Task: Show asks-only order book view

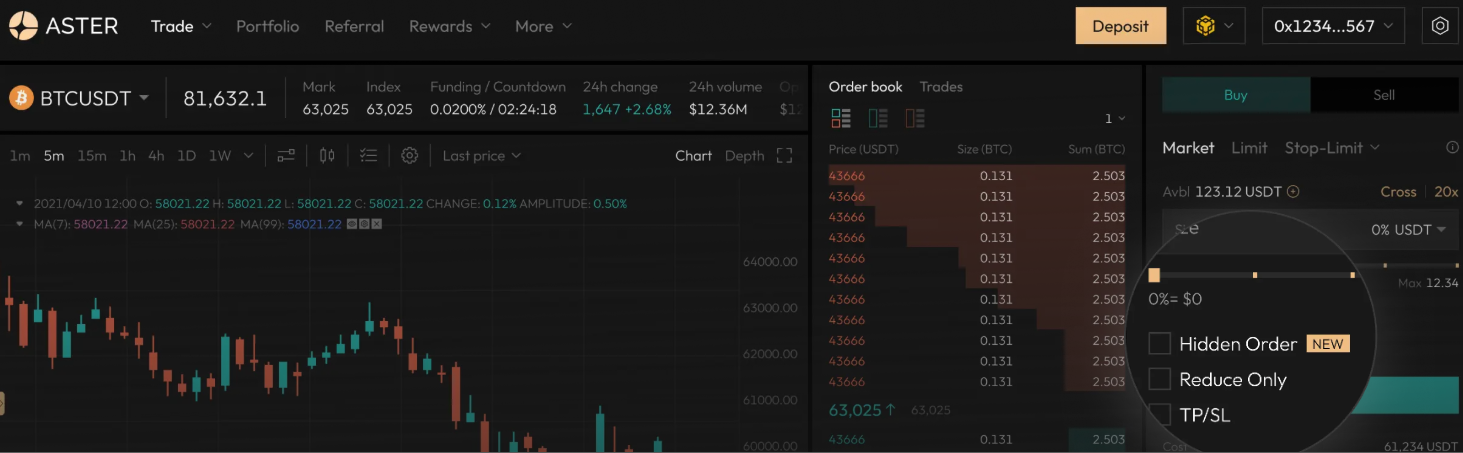Action: pos(914,119)
